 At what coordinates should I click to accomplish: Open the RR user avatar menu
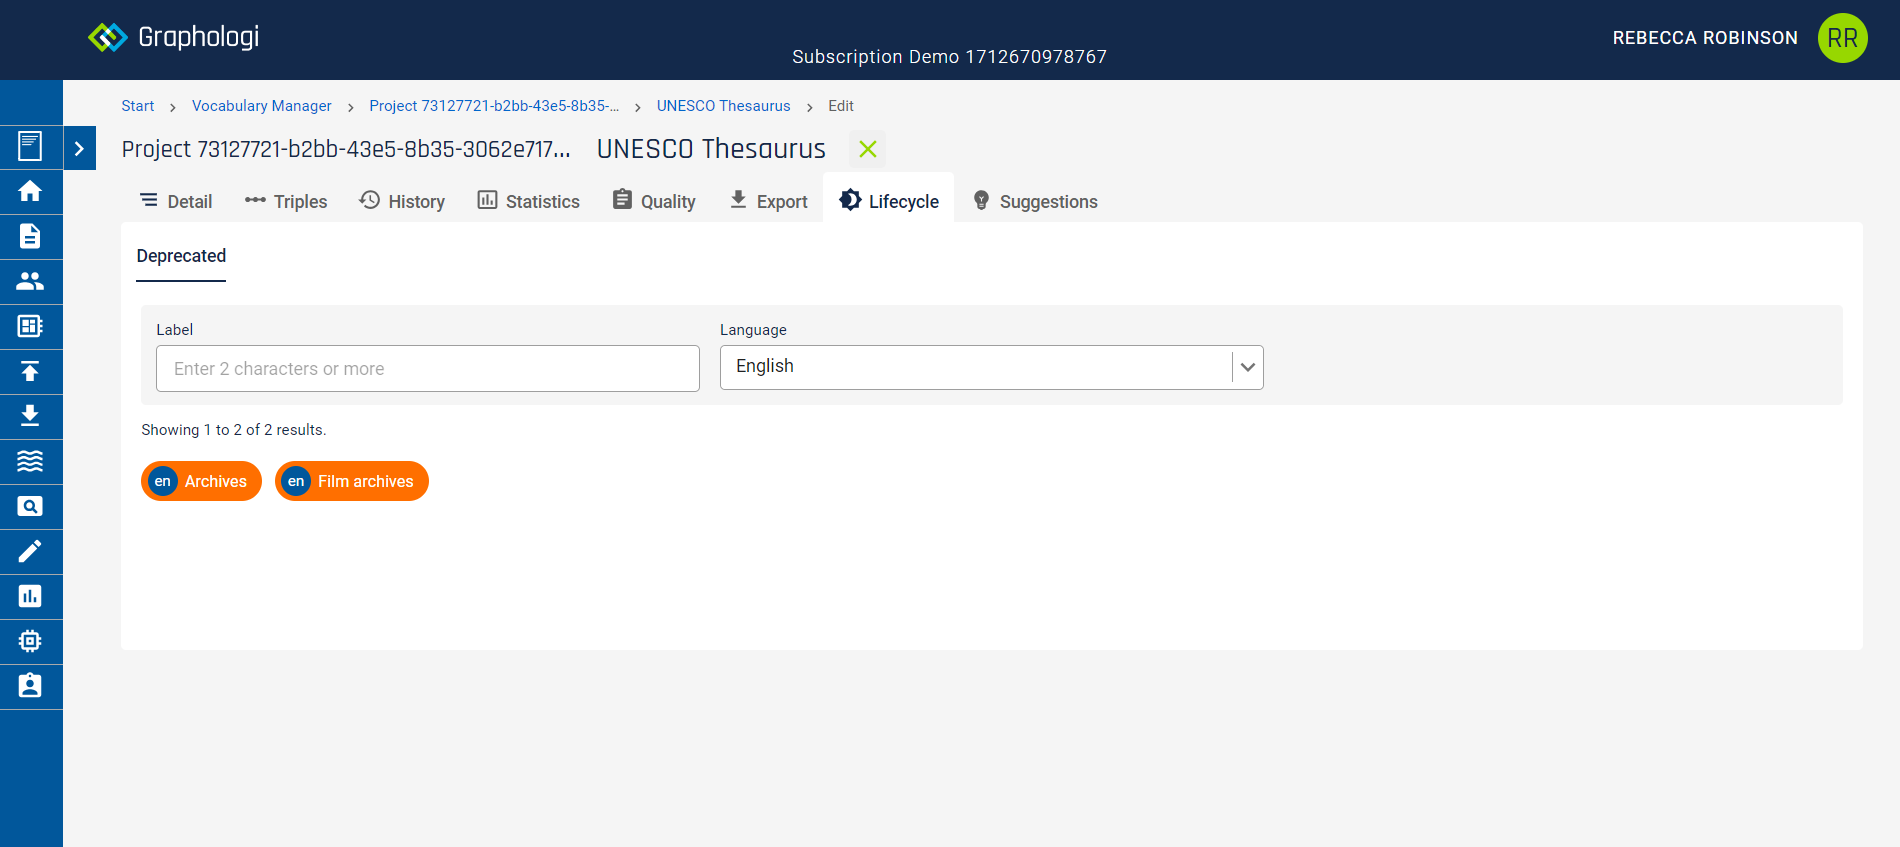[x=1842, y=38]
